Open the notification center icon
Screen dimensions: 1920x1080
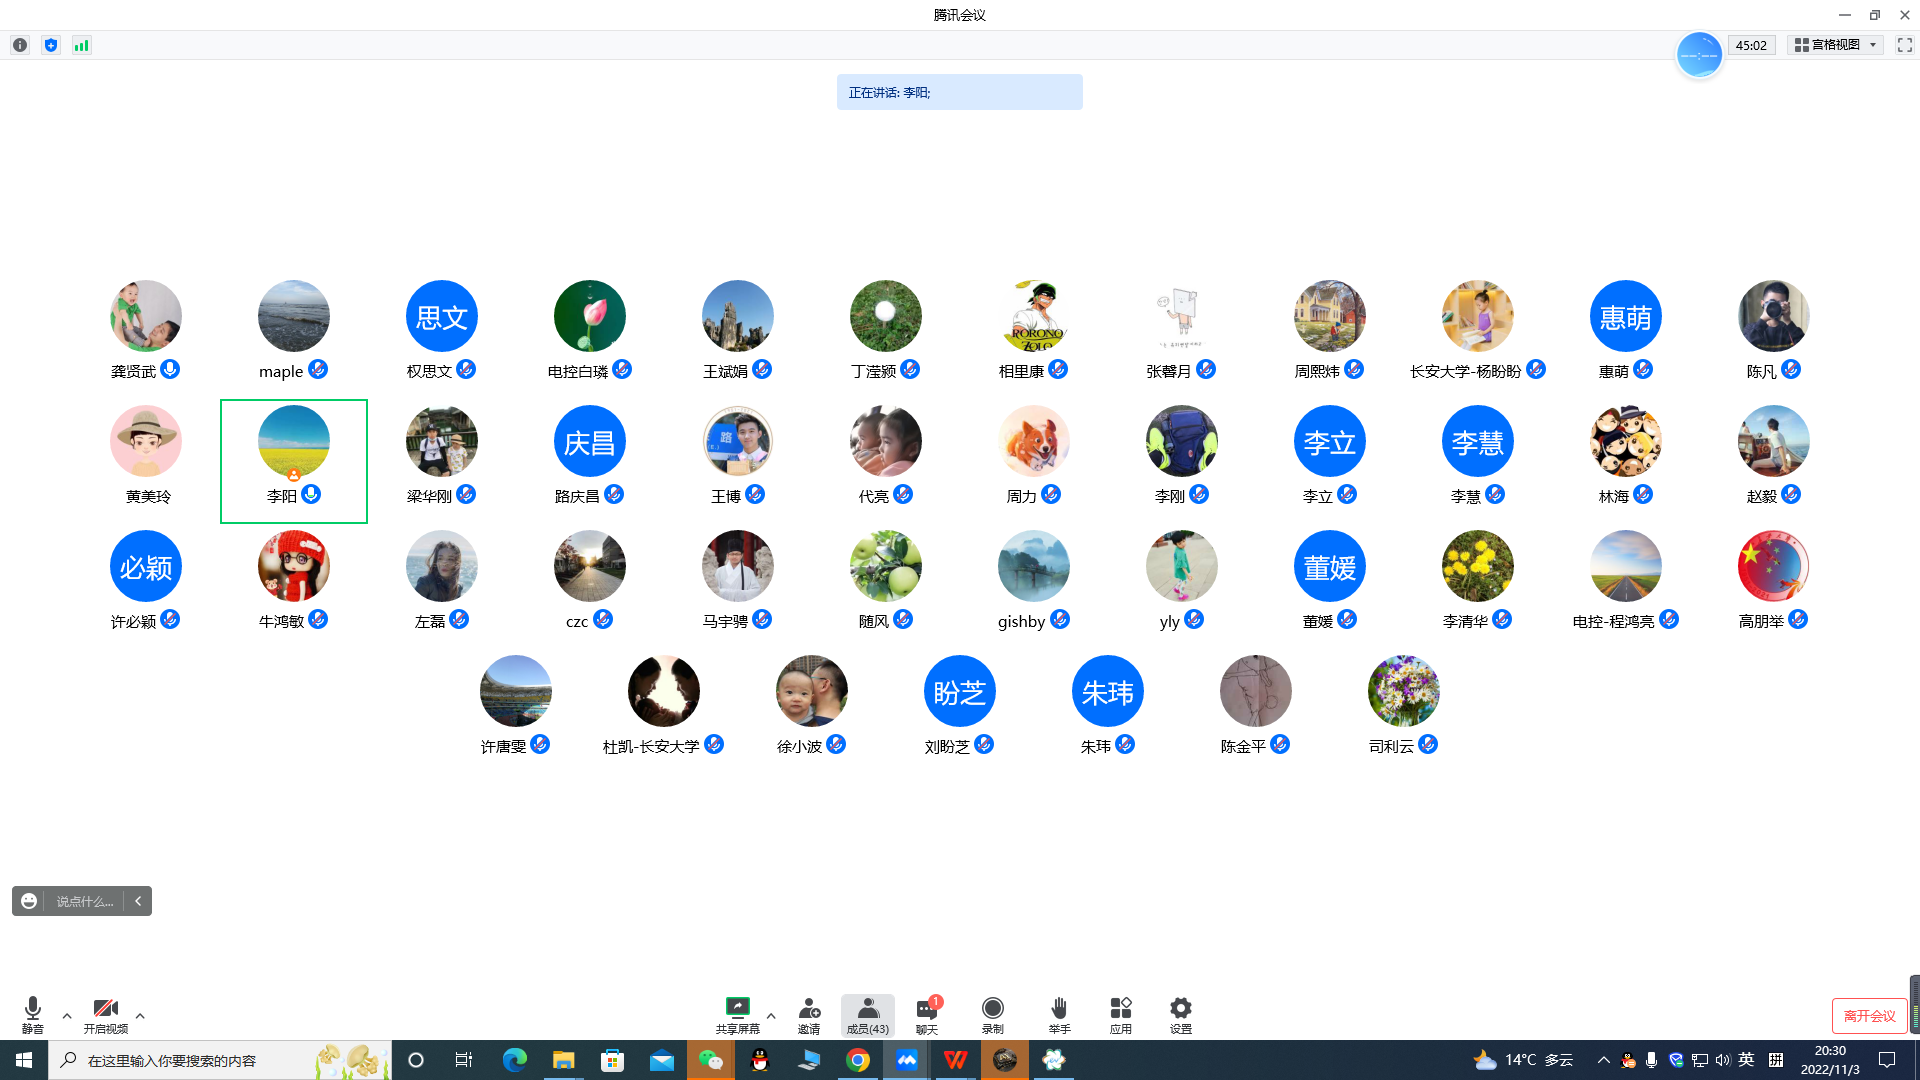1887,1060
